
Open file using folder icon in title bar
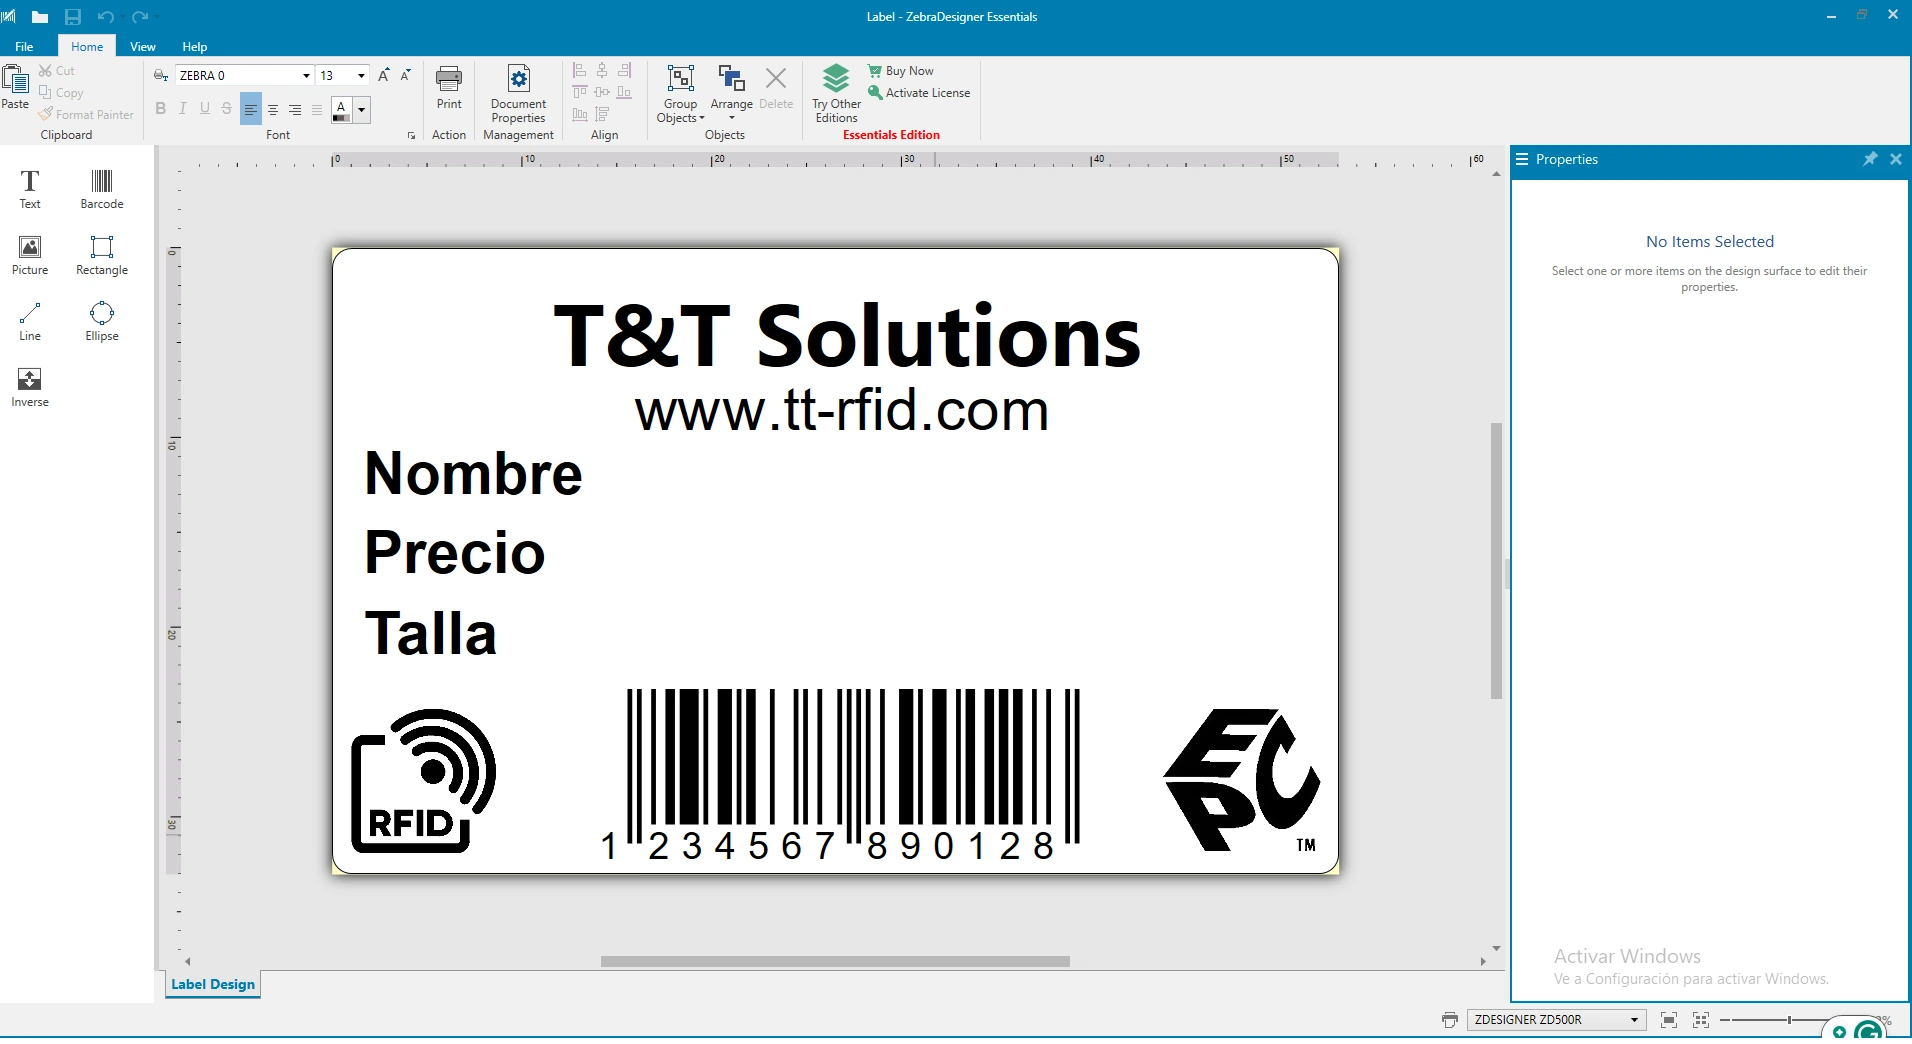pyautogui.click(x=40, y=17)
